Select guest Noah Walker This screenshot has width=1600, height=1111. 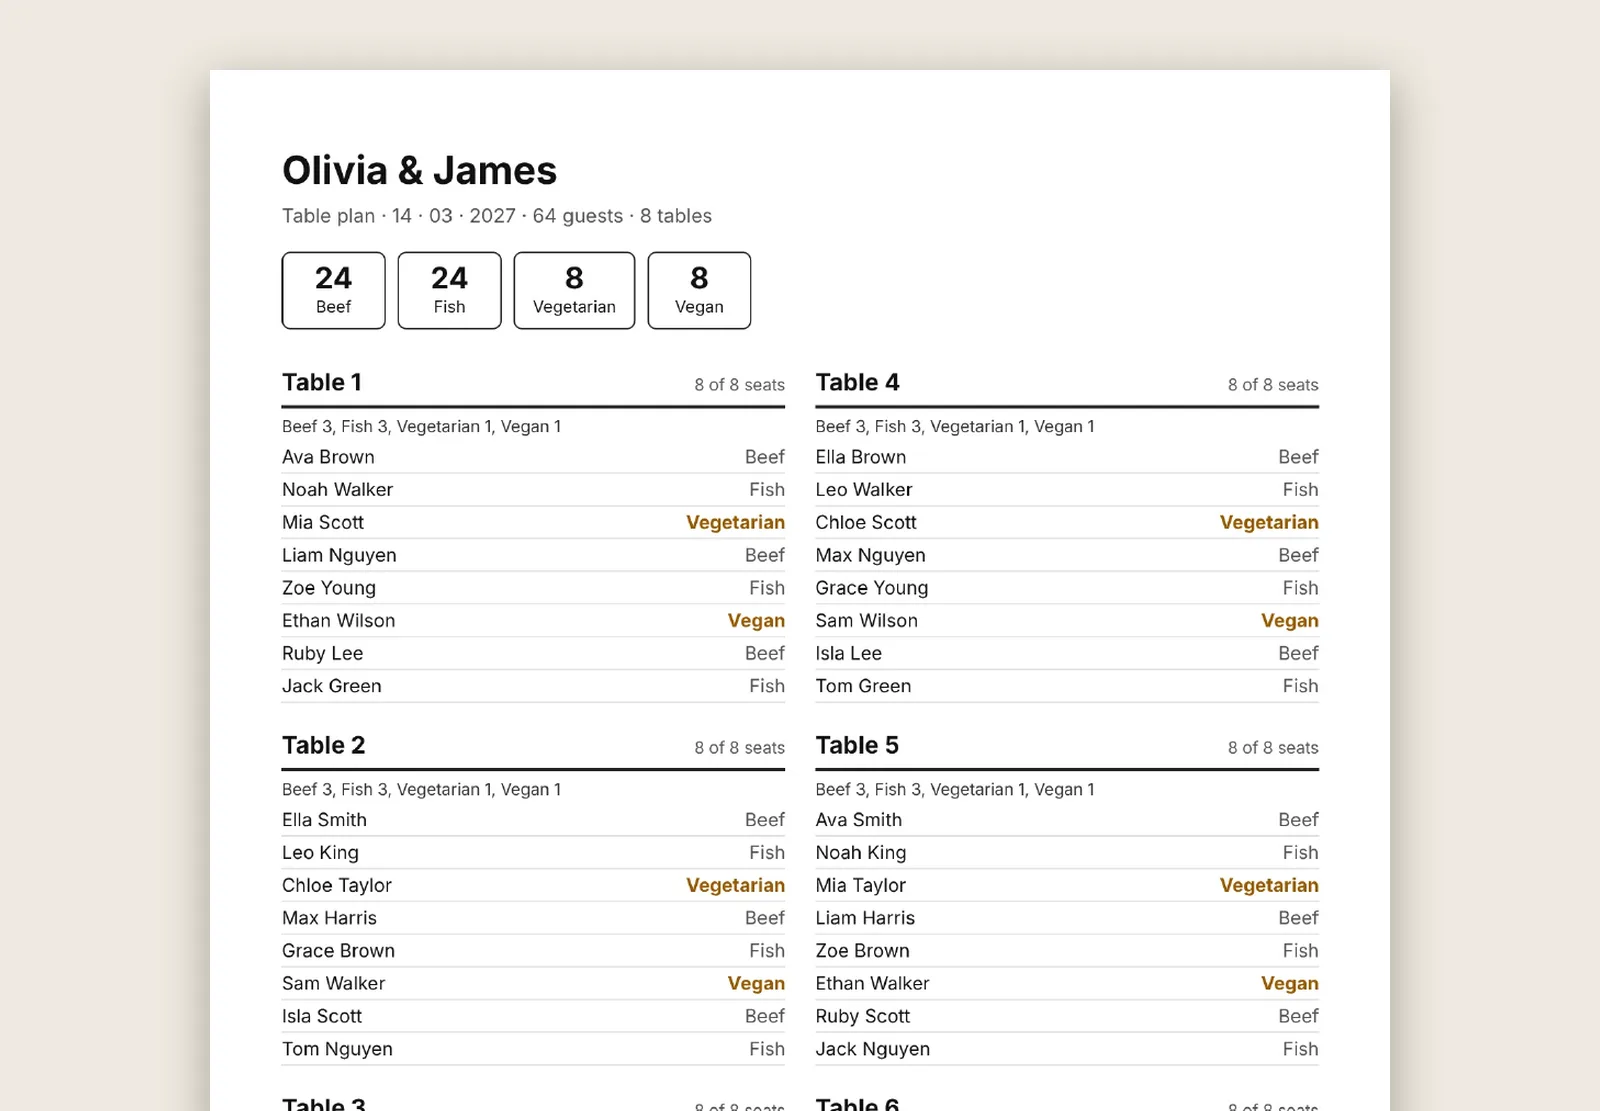coord(337,490)
